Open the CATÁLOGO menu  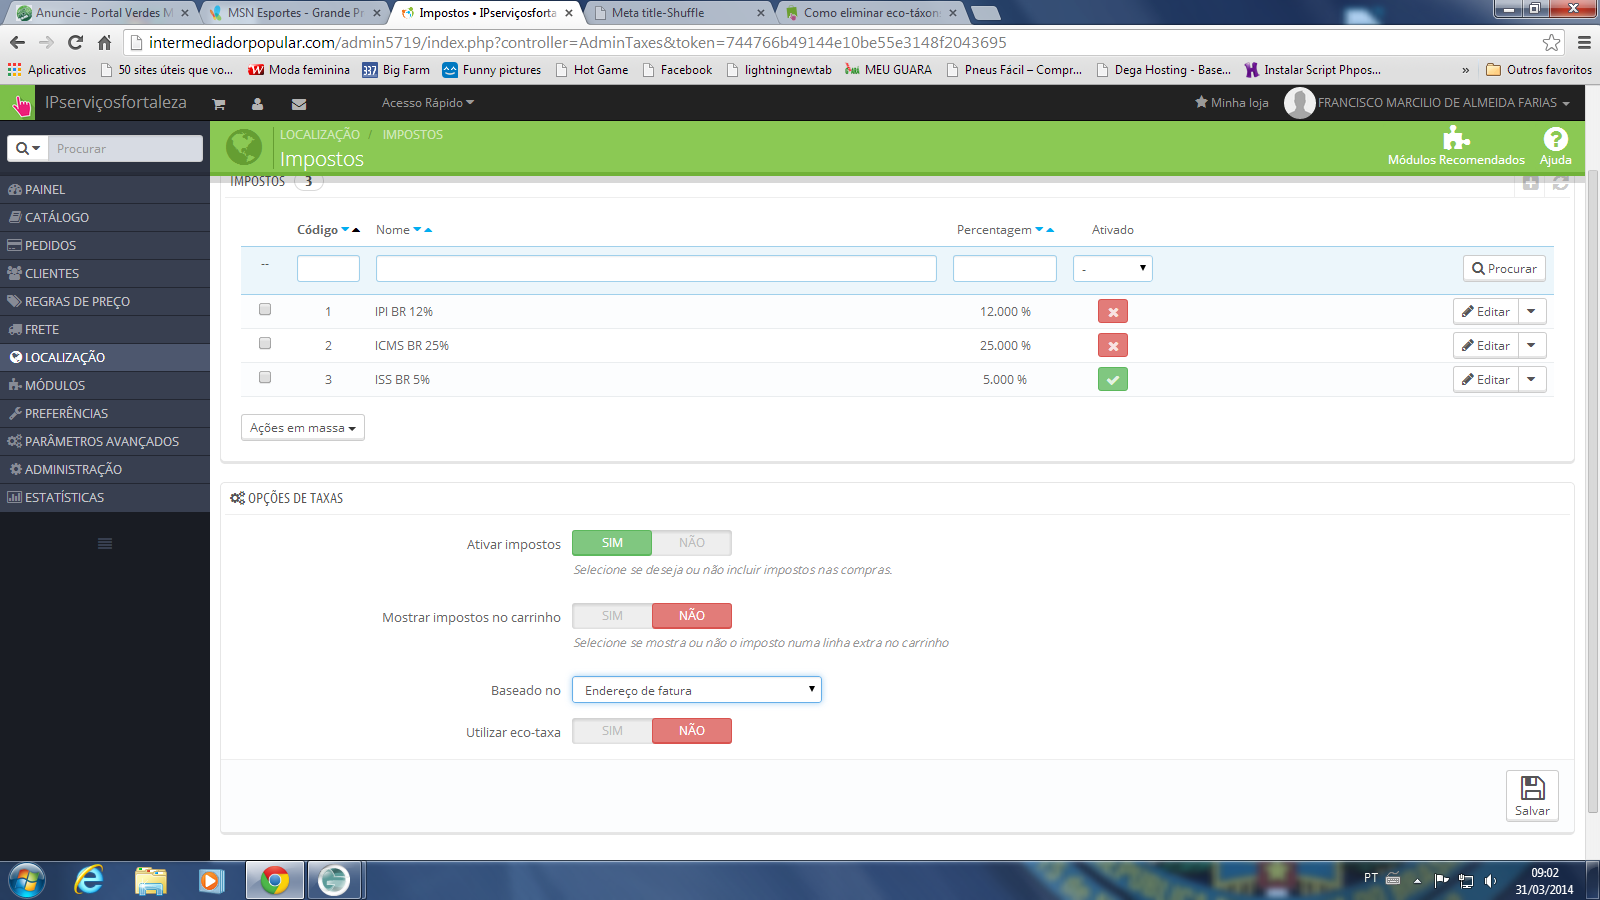(x=105, y=217)
